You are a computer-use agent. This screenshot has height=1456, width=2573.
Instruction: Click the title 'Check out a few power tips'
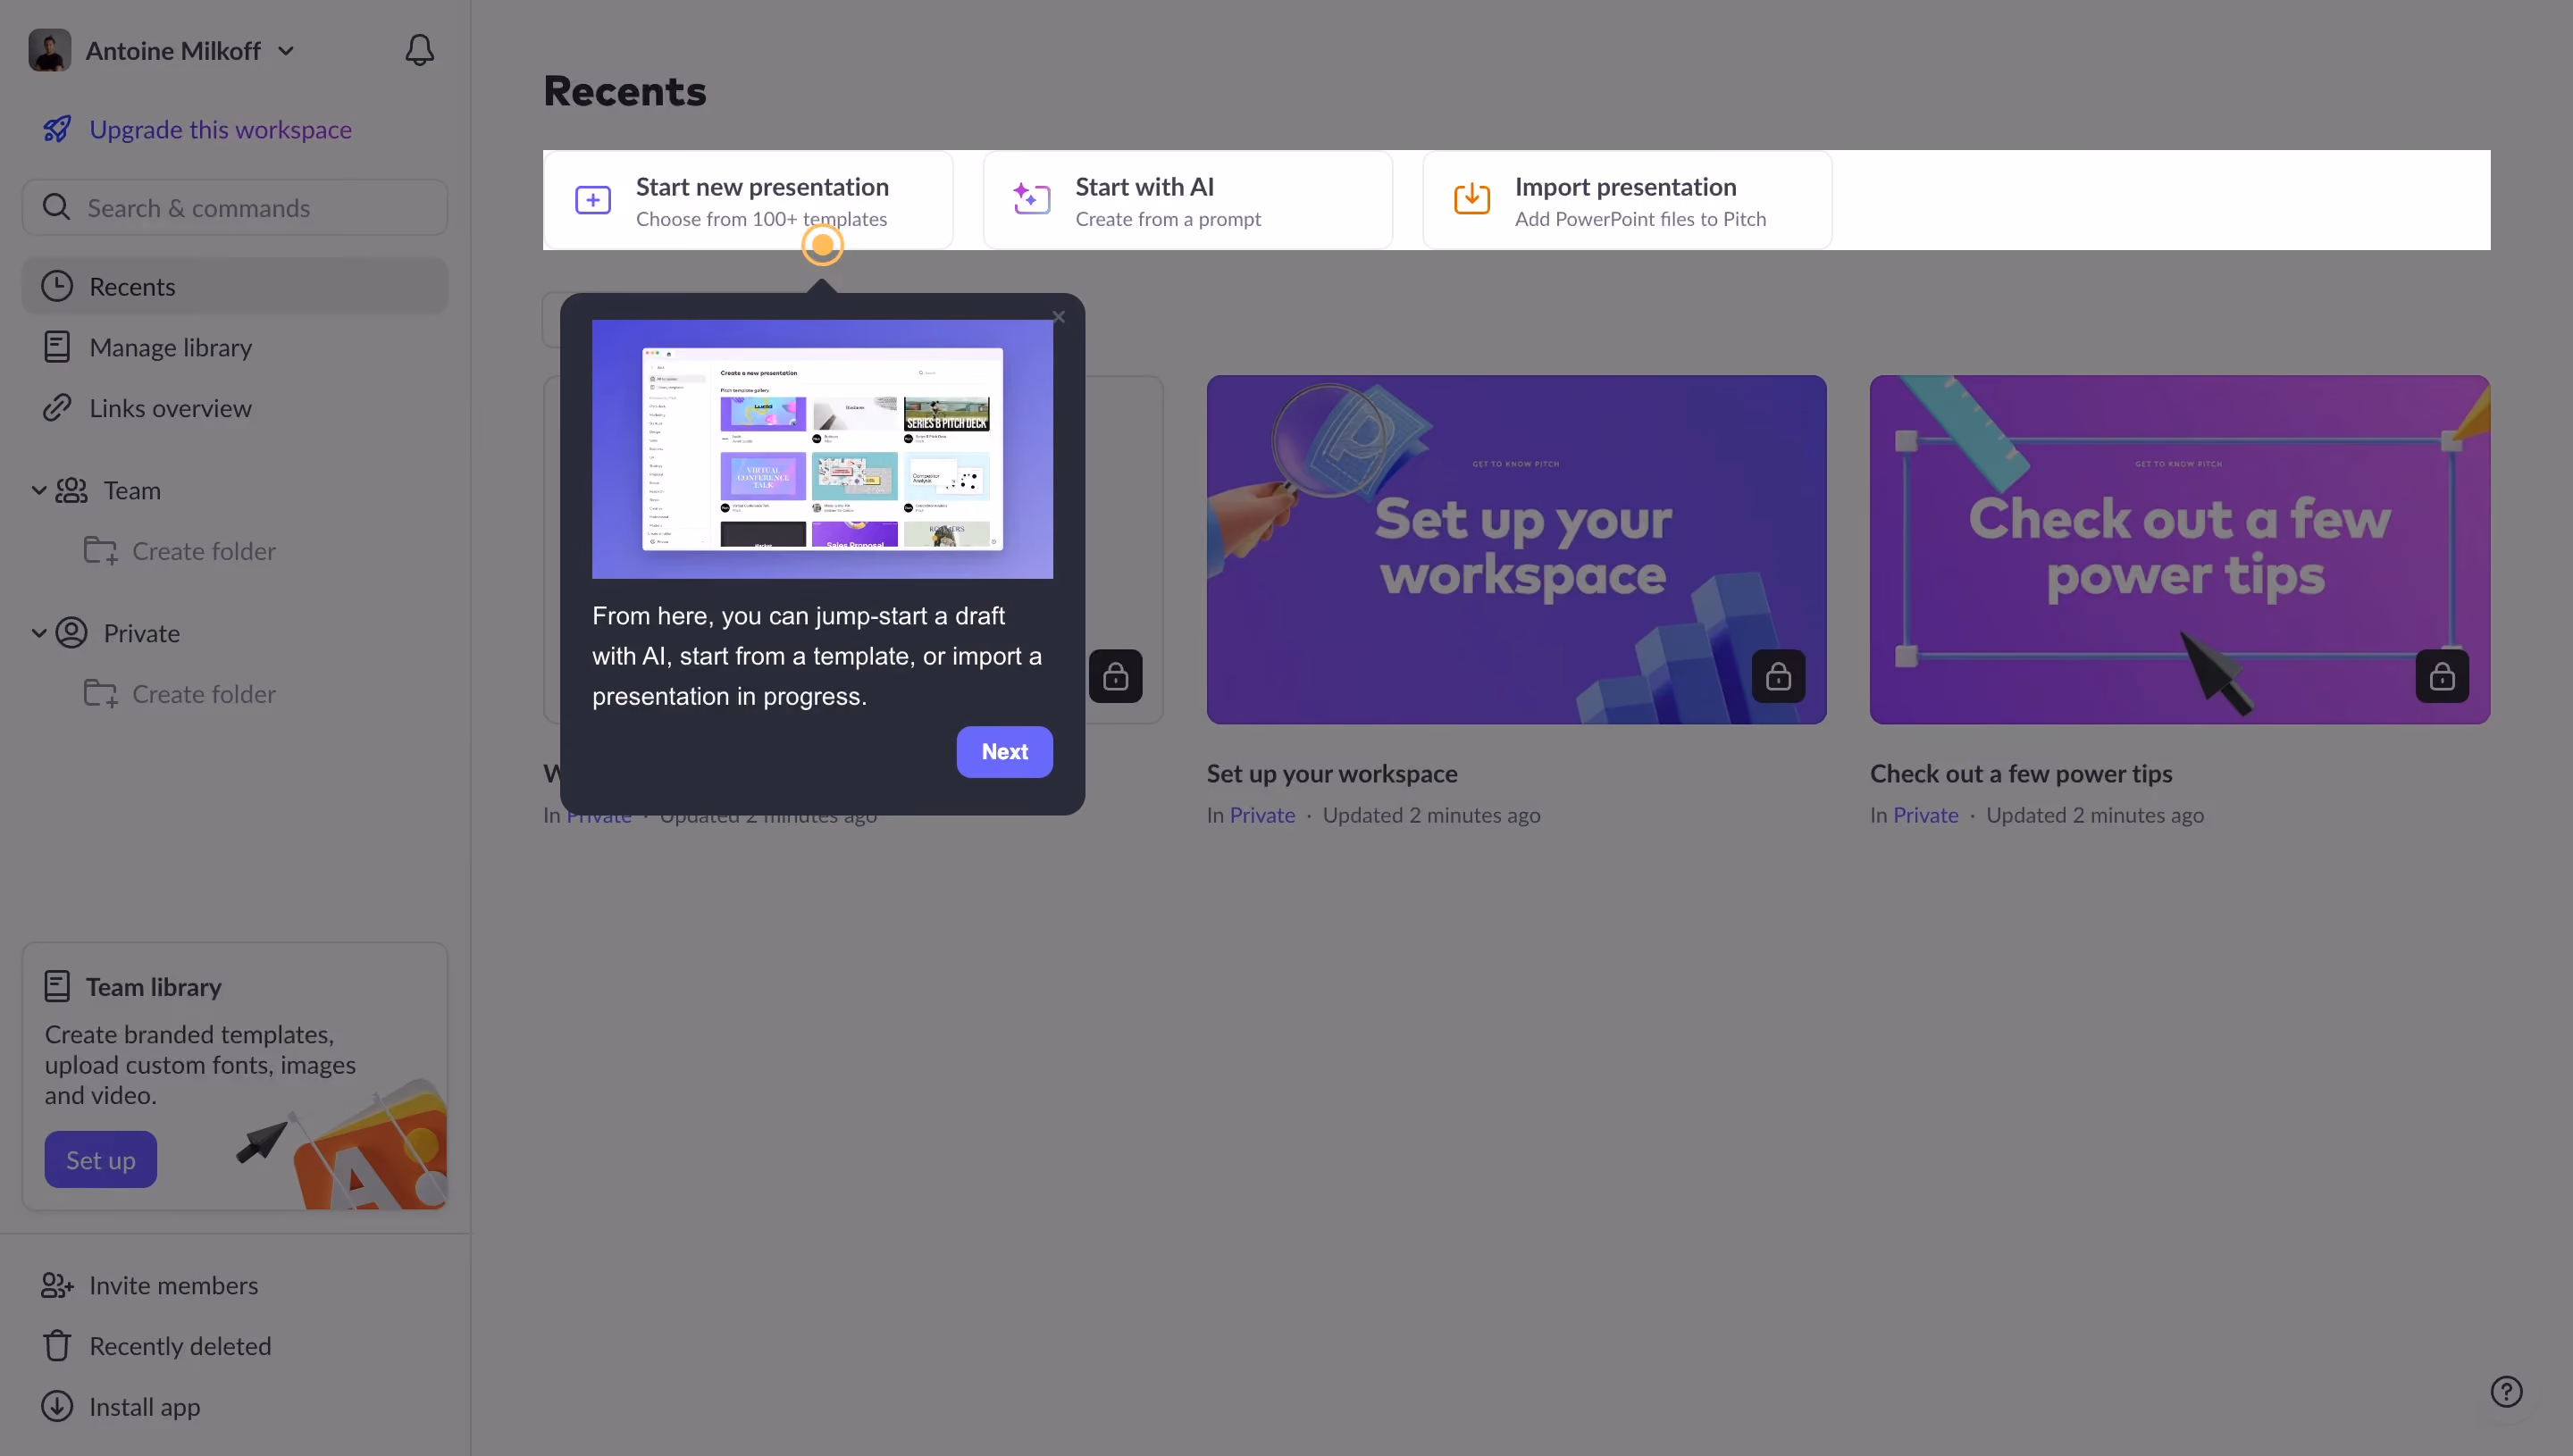pos(2021,773)
